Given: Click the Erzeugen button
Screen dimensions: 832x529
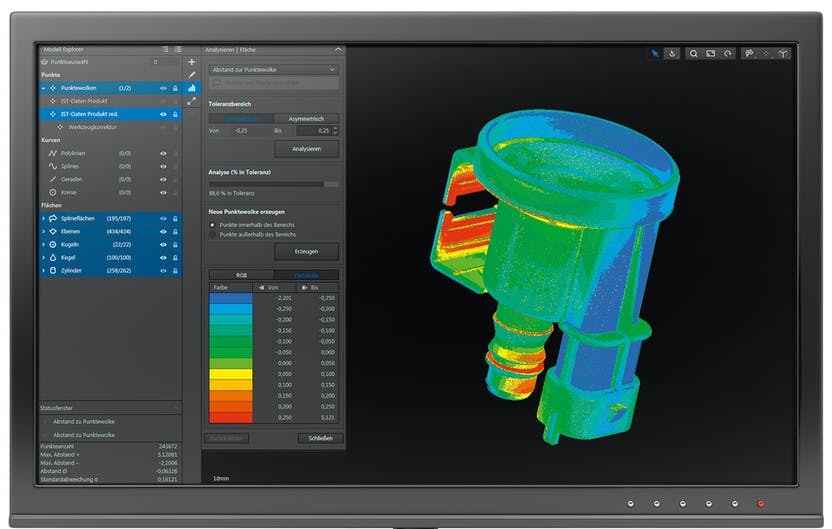Looking at the screenshot, I should click(x=307, y=252).
